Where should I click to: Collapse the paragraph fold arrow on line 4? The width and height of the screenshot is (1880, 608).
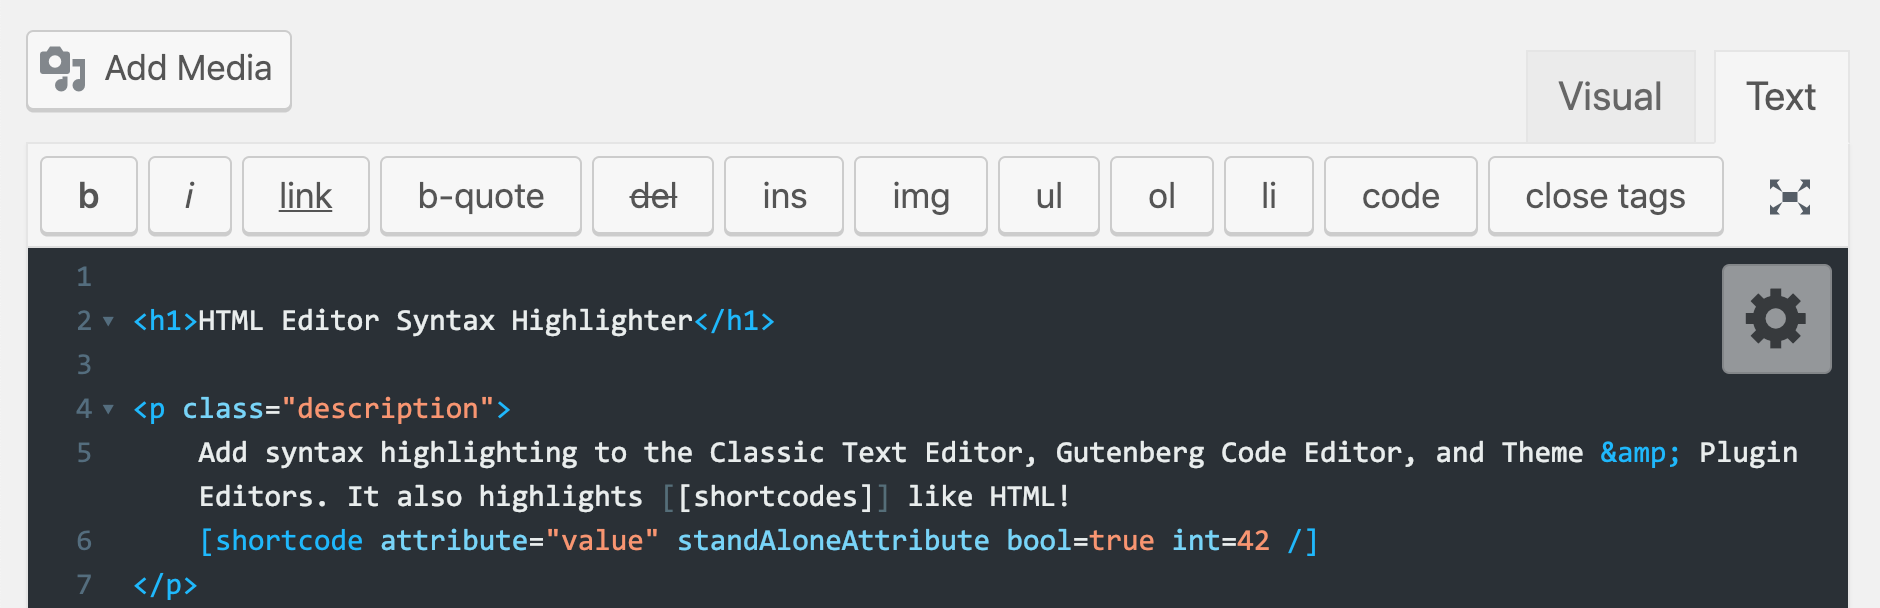(x=108, y=409)
